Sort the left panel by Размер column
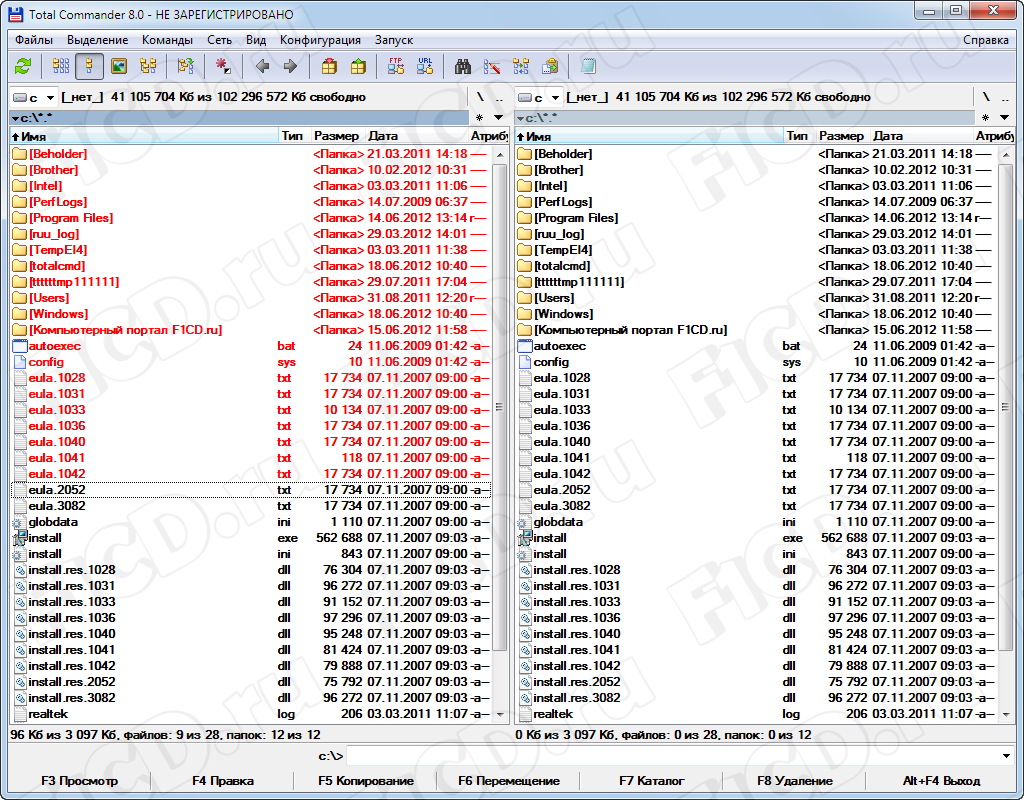Image resolution: width=1024 pixels, height=800 pixels. (x=337, y=136)
